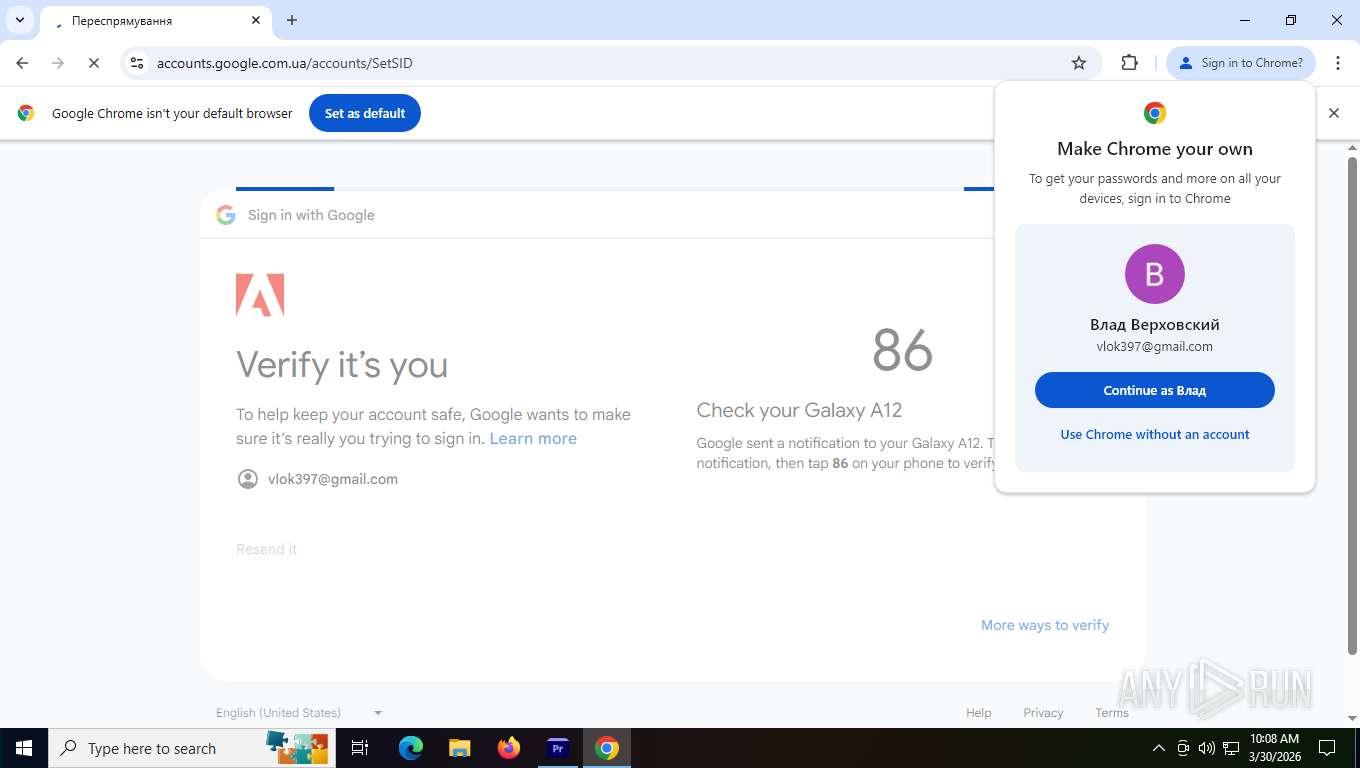Open File Explorer from the taskbar
1360x768 pixels.
[x=459, y=748]
